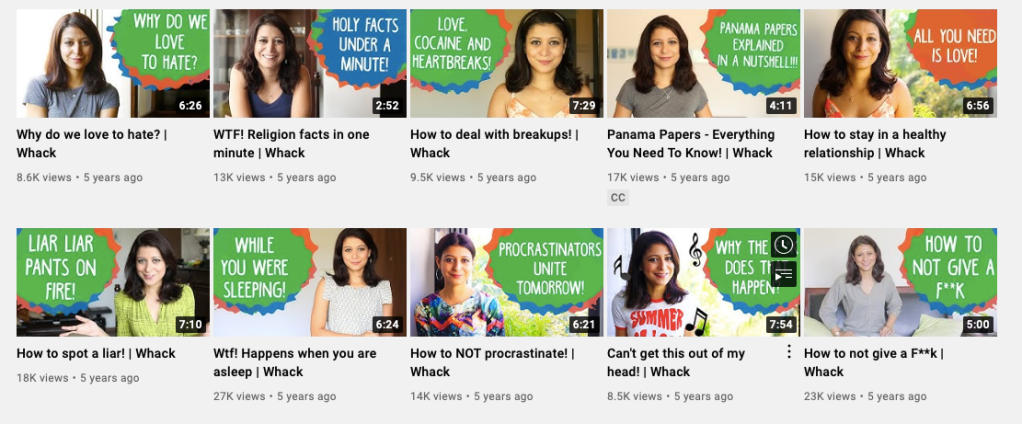Click title 'Wtf! Happens when you are asleep'
Image resolution: width=1022 pixels, height=424 pixels.
tap(295, 363)
